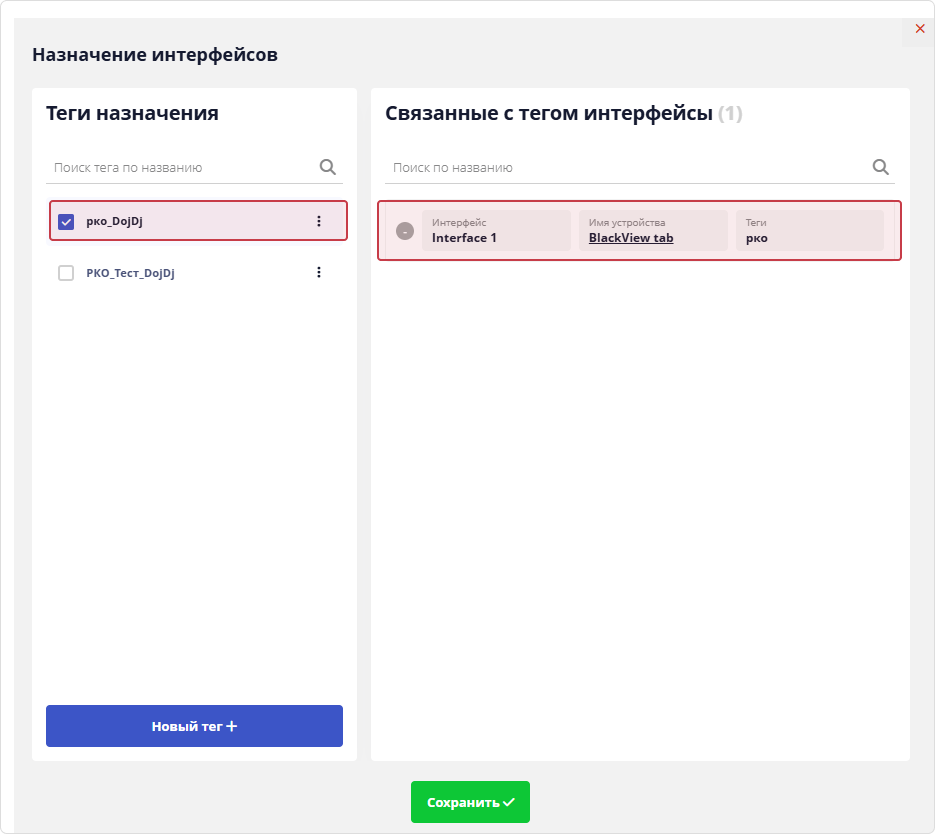Image resolution: width=935 pixels, height=834 pixels.
Task: Click the magnifier icon in tag search
Action: coord(328,166)
